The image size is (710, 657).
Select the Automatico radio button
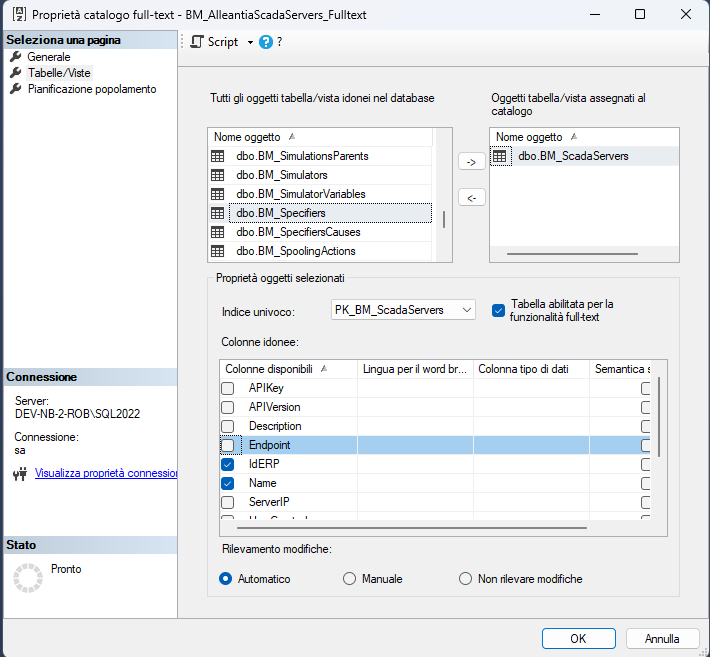coord(225,579)
